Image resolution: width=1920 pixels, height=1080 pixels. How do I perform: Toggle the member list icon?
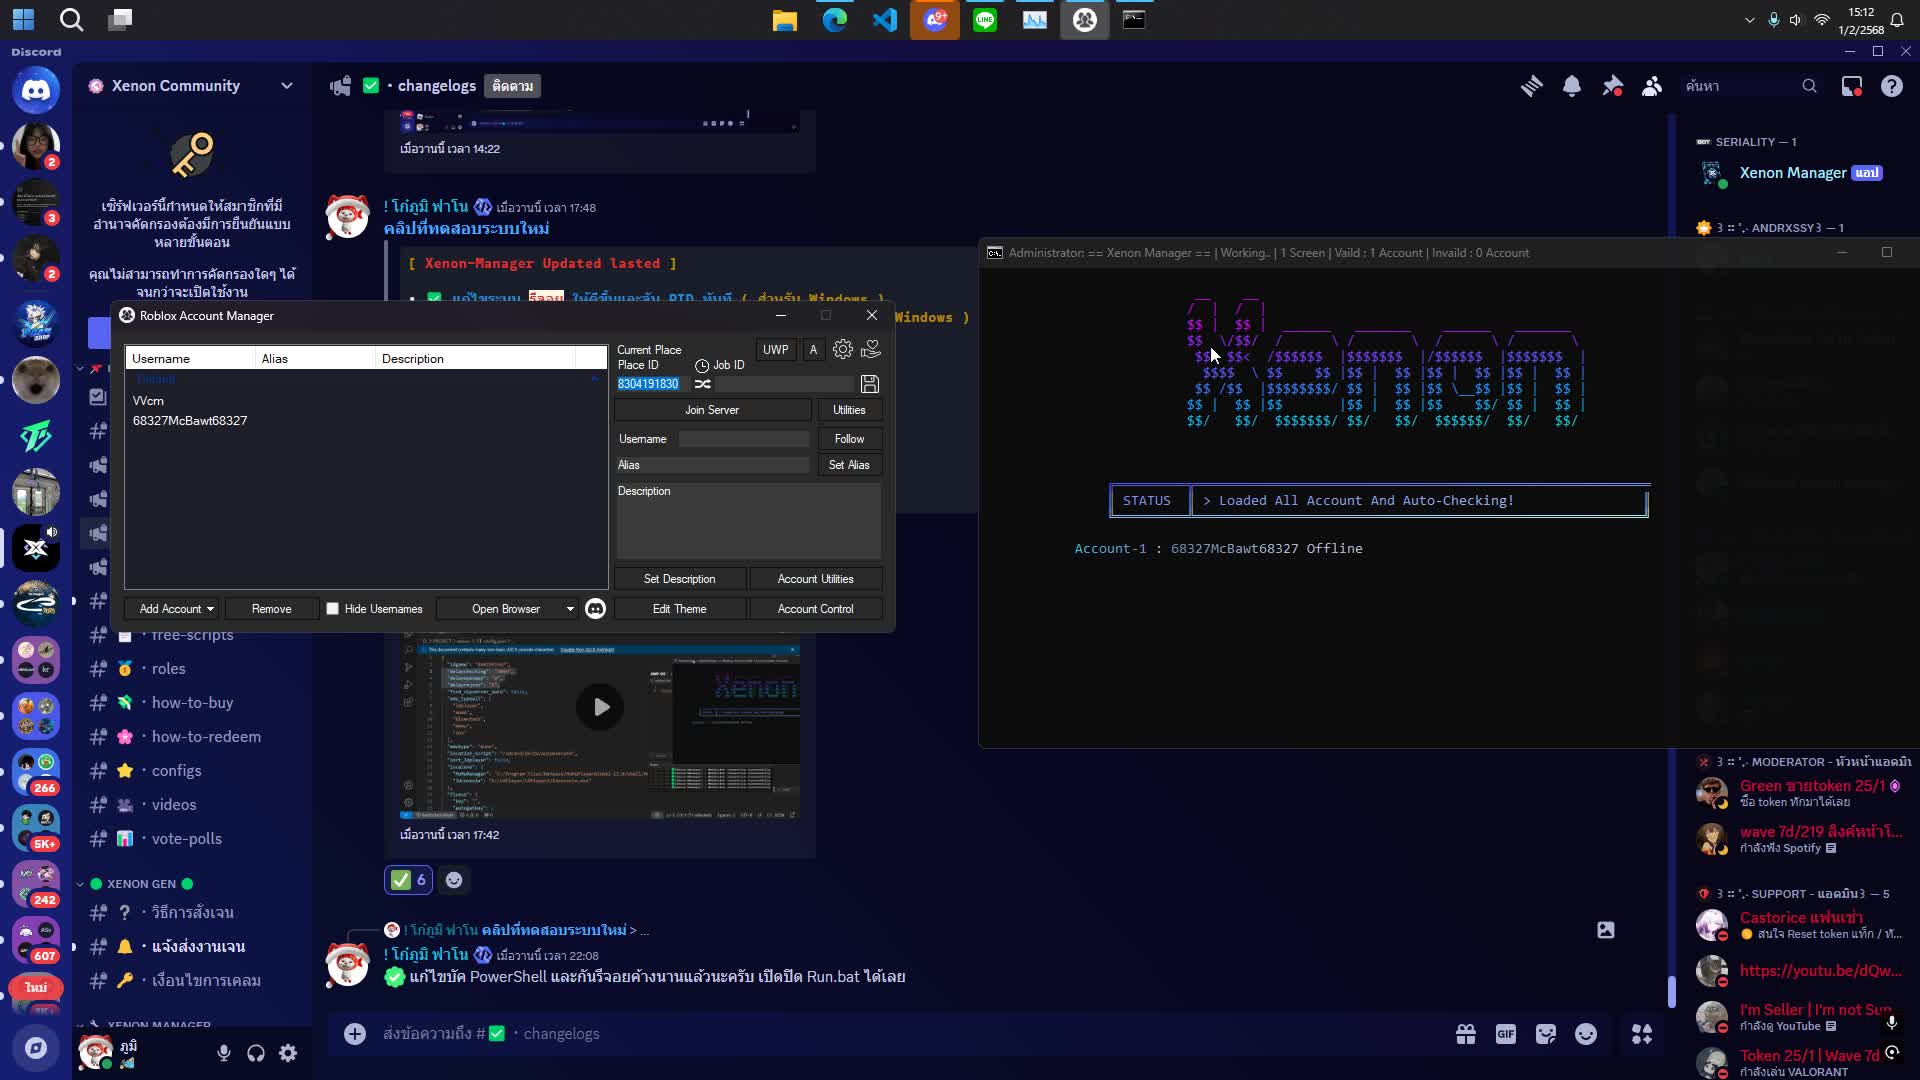[x=1652, y=86]
